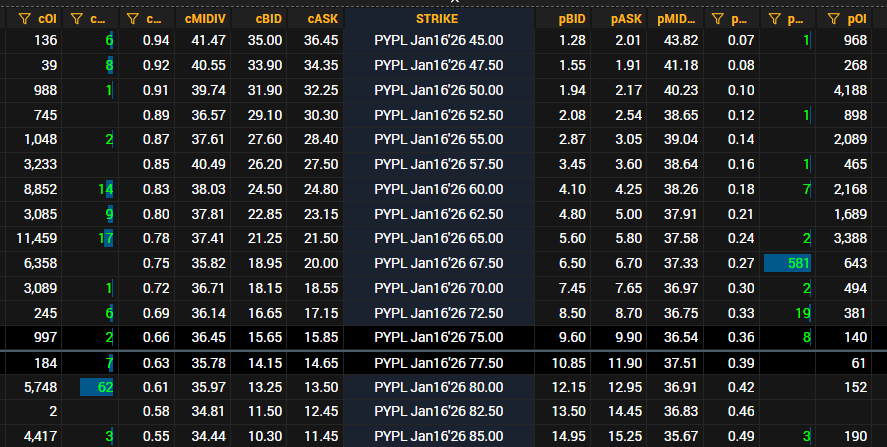The image size is (887, 447).
Task: Select the PYPL Jan16'26 62.50 strike
Action: click(438, 214)
